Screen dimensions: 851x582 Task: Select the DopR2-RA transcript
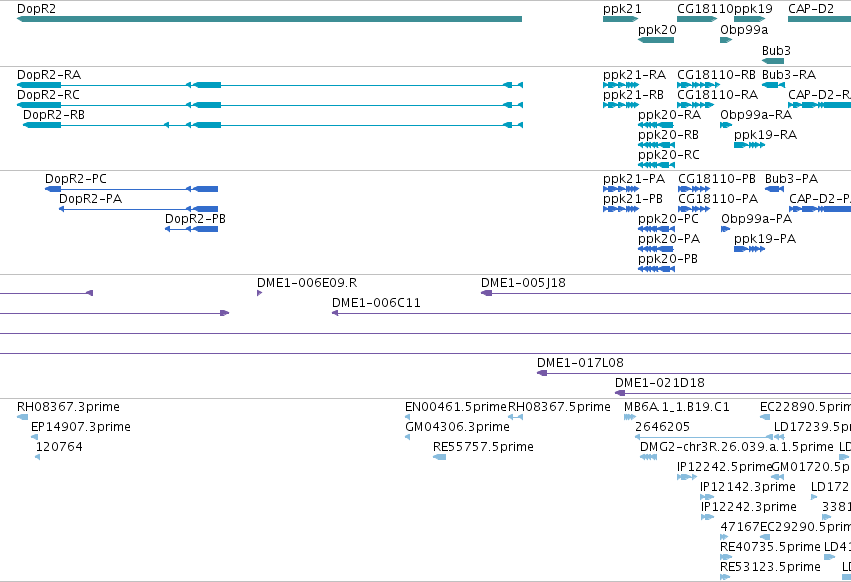pyautogui.click(x=270, y=85)
